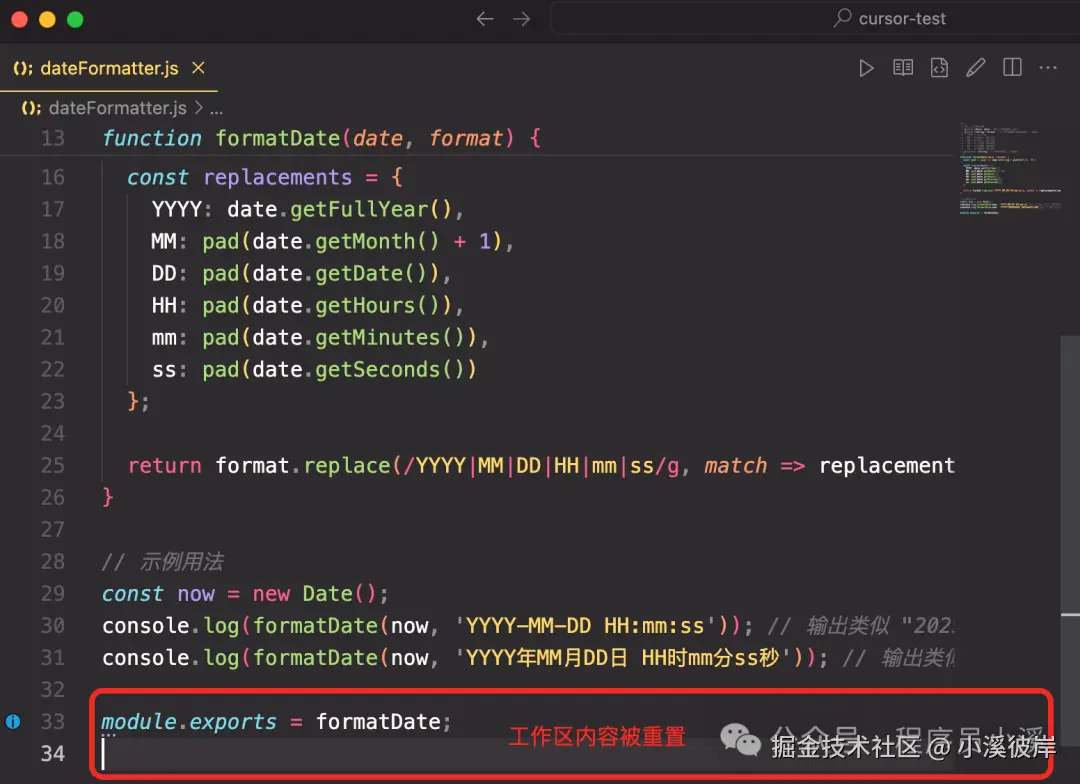Image resolution: width=1080 pixels, height=784 pixels.
Task: Click the open-book icon in editor toolbar
Action: coord(903,68)
